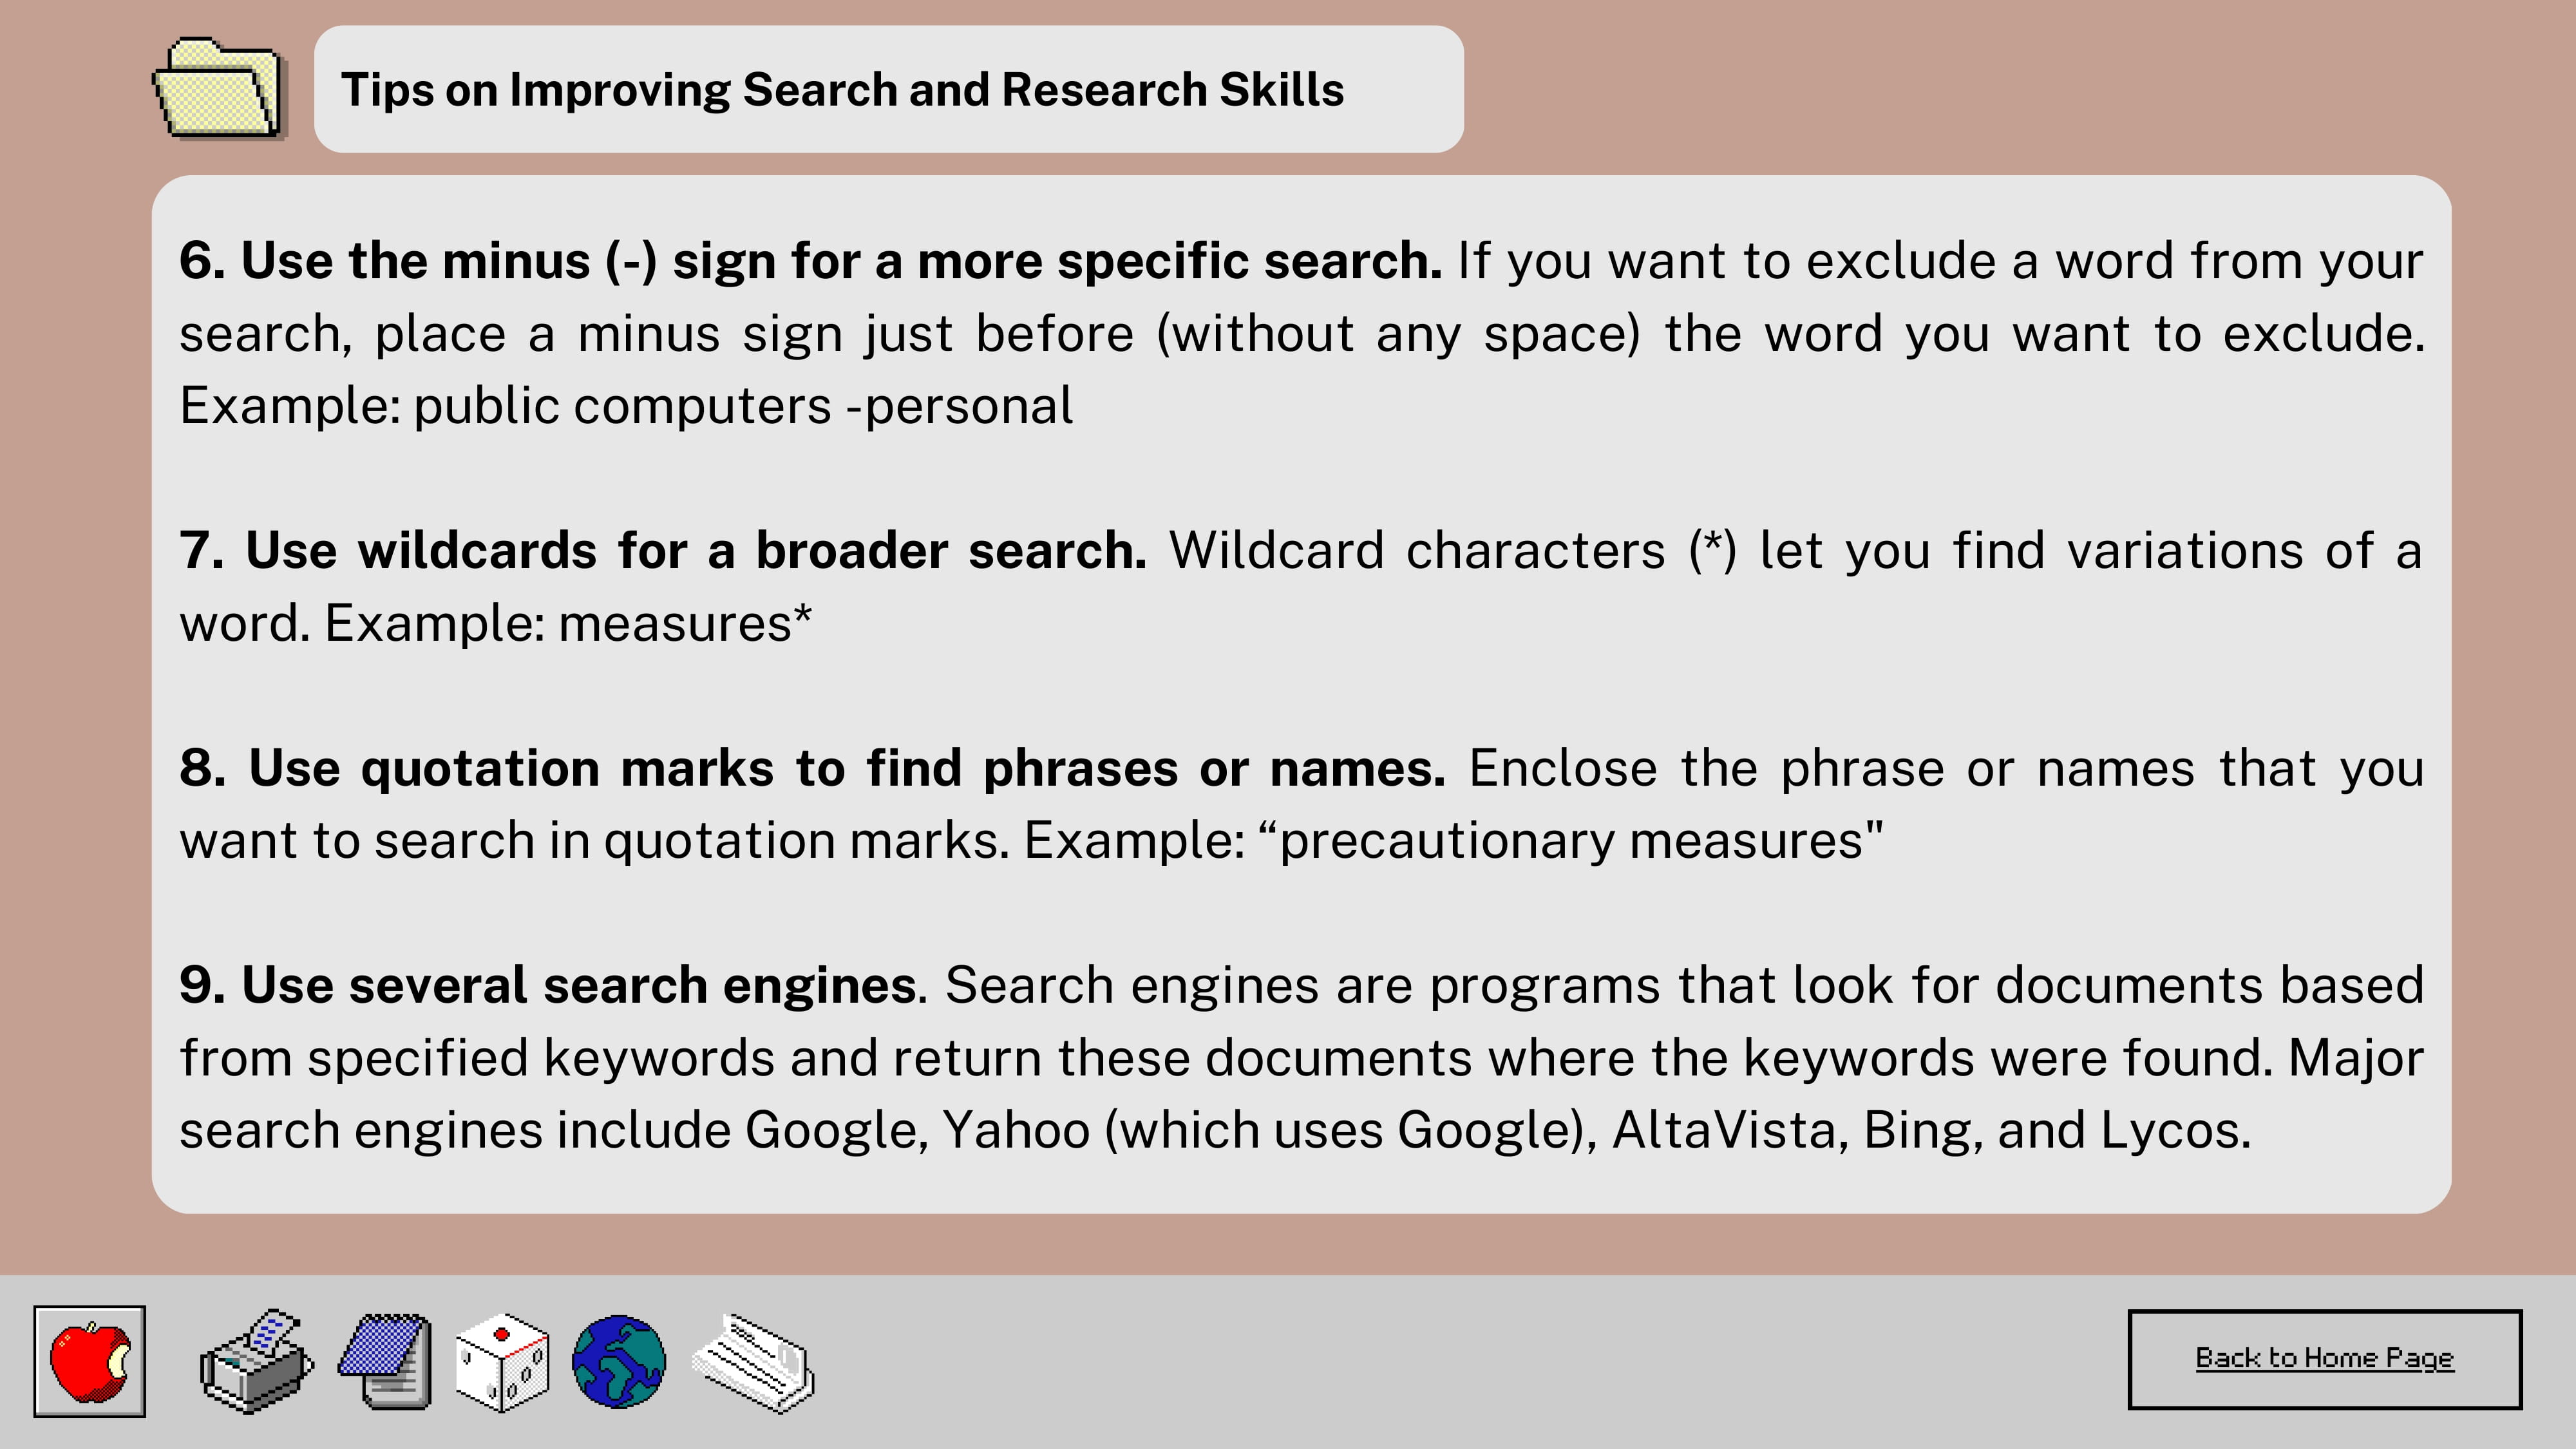The height and width of the screenshot is (1449, 2576).
Task: Open the printer icon in the taskbar
Action: coord(256,1361)
